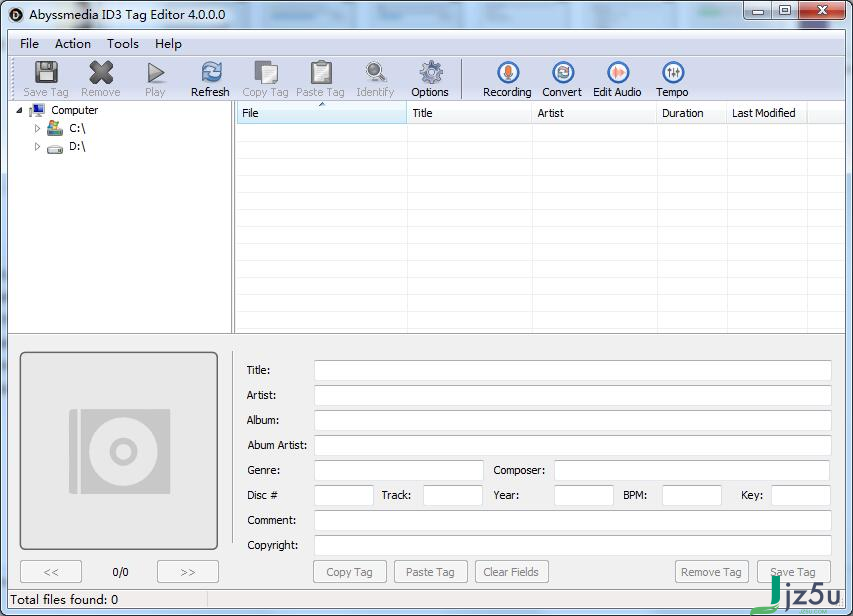
Task: Focus the BPM input field
Action: [x=692, y=495]
